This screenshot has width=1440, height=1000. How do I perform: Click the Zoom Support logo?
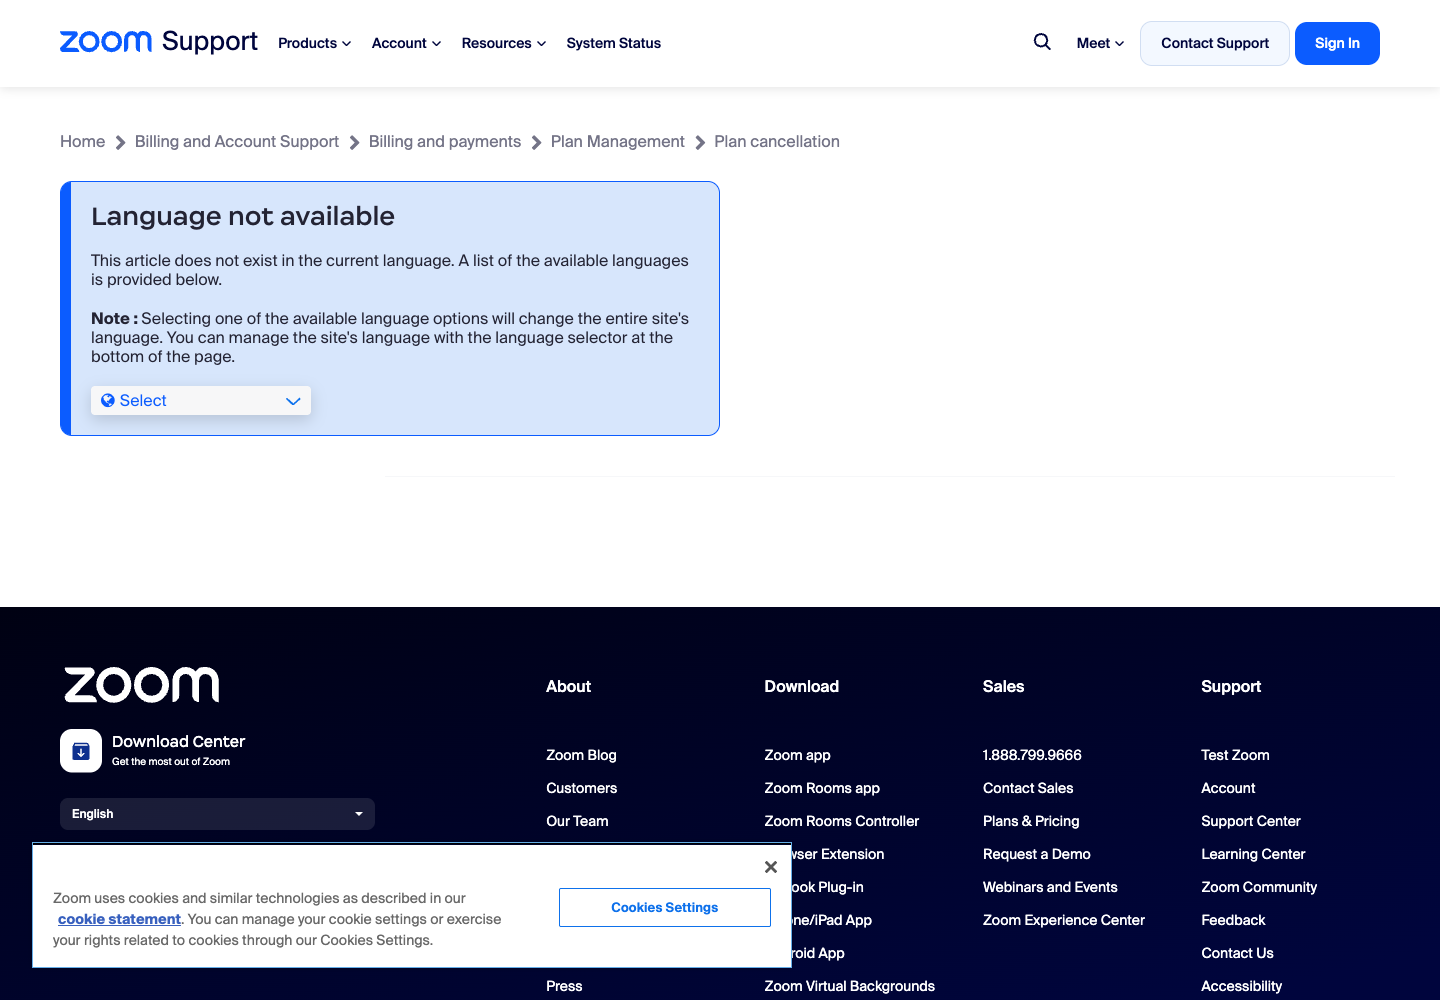tap(159, 42)
